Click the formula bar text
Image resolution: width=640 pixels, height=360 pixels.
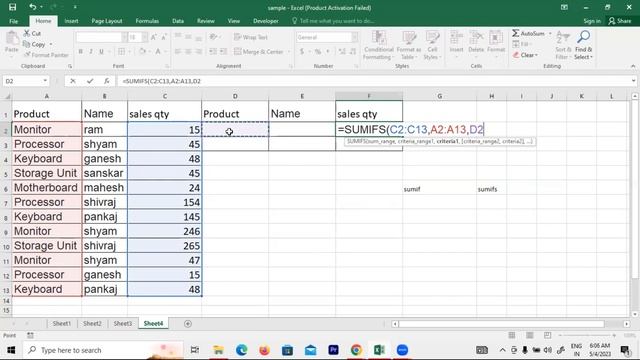point(161,81)
